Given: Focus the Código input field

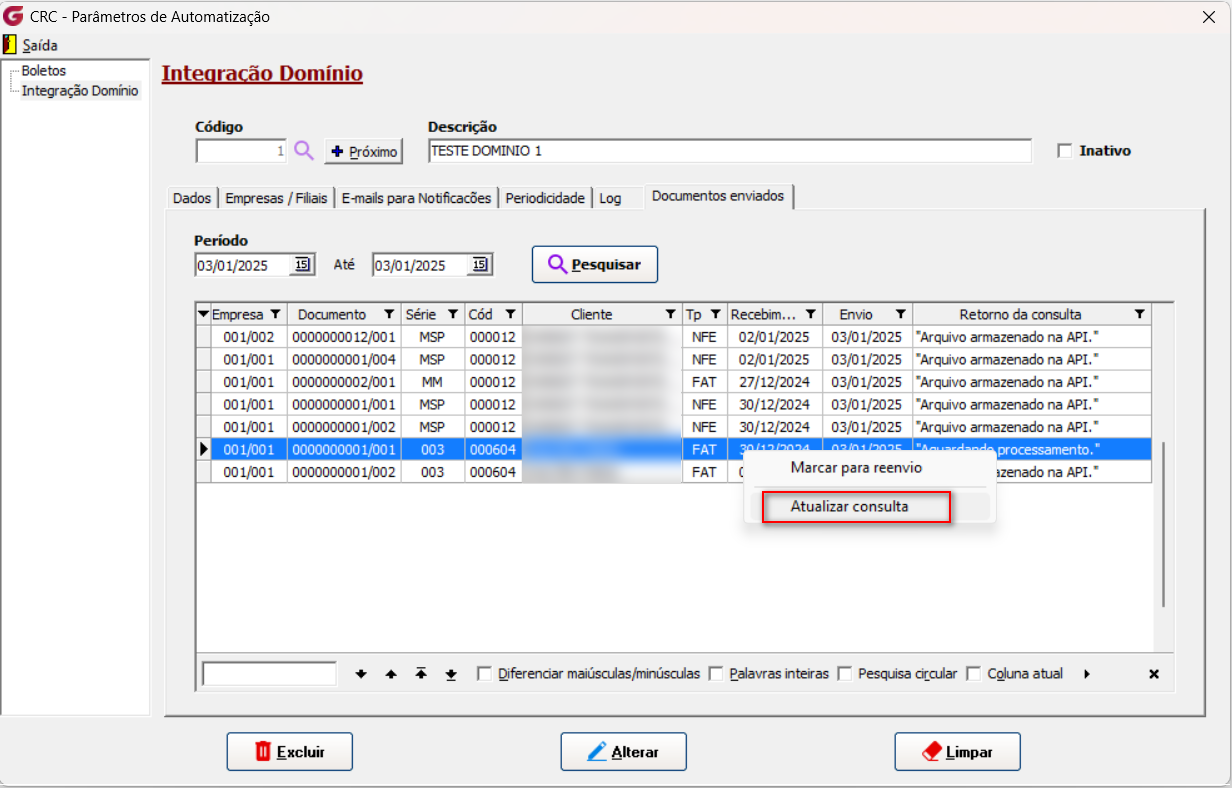Looking at the screenshot, I should tap(242, 151).
